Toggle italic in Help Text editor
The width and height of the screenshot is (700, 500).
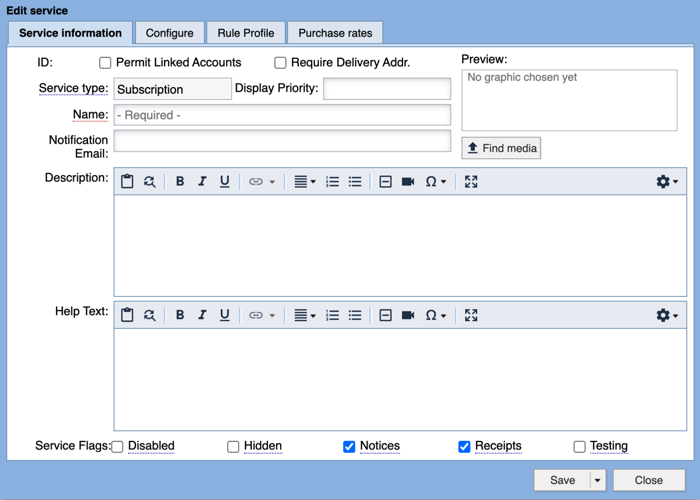pyautogui.click(x=202, y=315)
